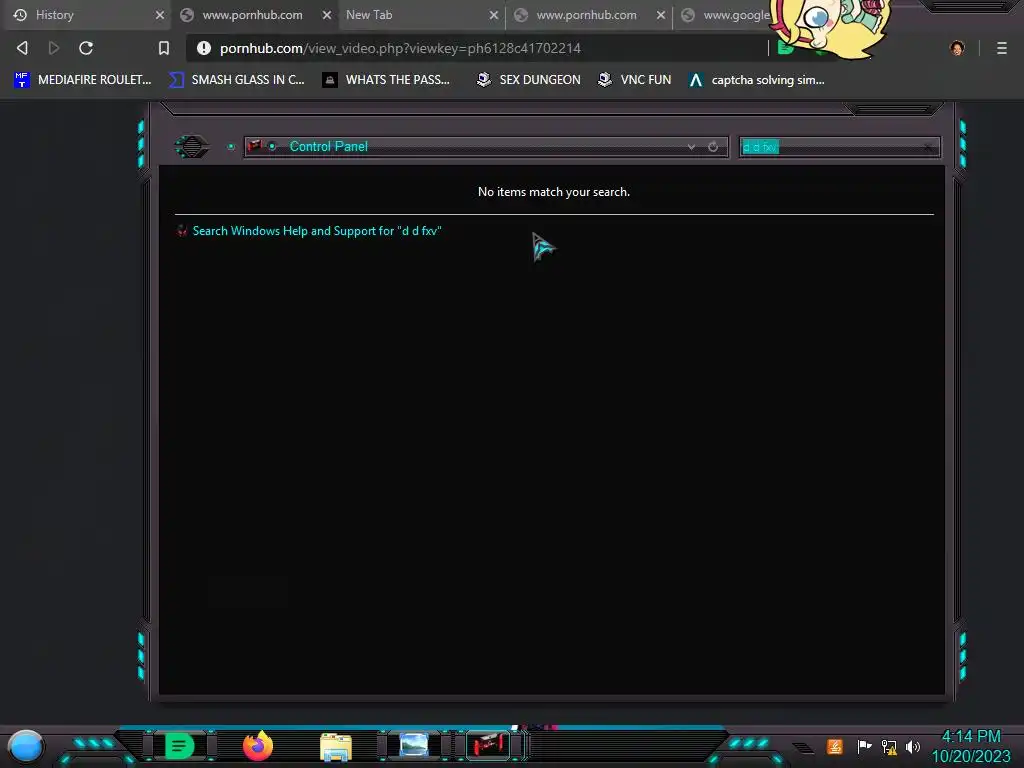Bookmark this page with bookmark icon

coord(164,48)
